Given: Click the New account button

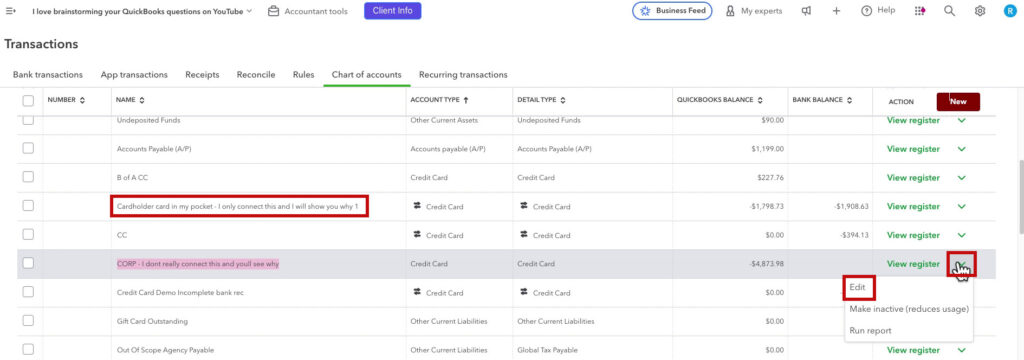Looking at the screenshot, I should click(958, 101).
